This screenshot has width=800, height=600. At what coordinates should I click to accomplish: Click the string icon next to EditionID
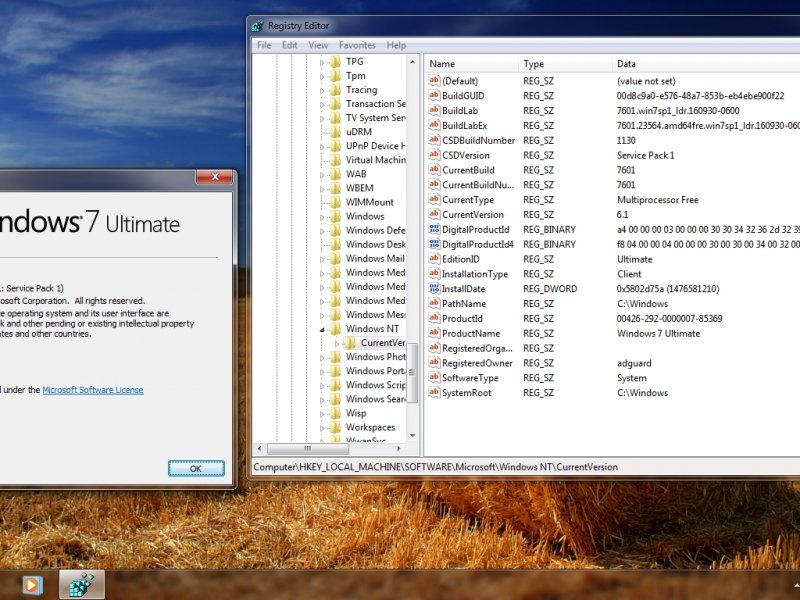(434, 259)
